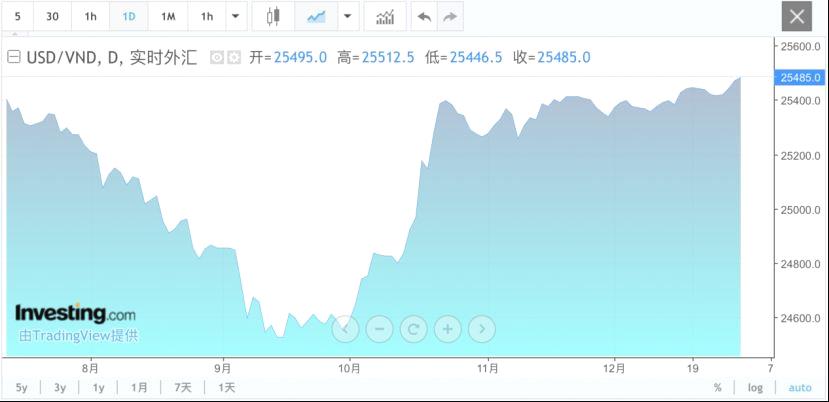829x402 pixels.
Task: Toggle logarithmic scale
Action: click(755, 388)
